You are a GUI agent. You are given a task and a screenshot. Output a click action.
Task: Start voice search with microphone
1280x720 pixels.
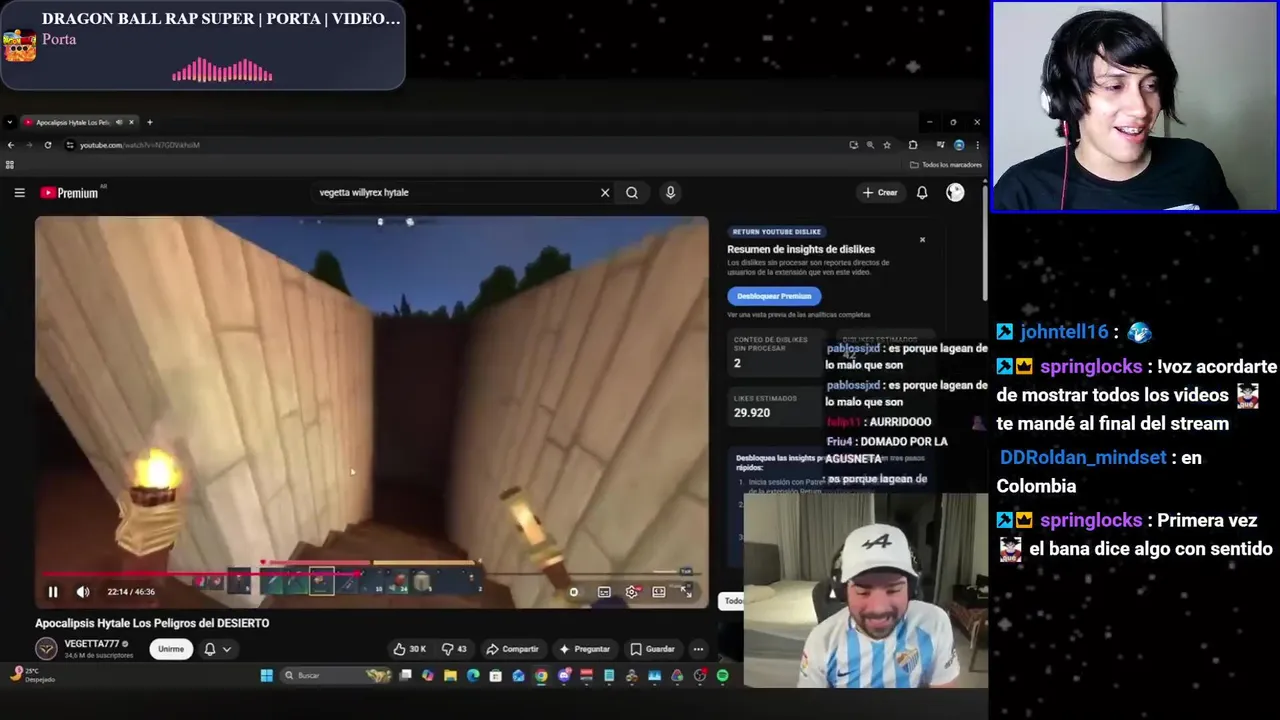tap(670, 193)
